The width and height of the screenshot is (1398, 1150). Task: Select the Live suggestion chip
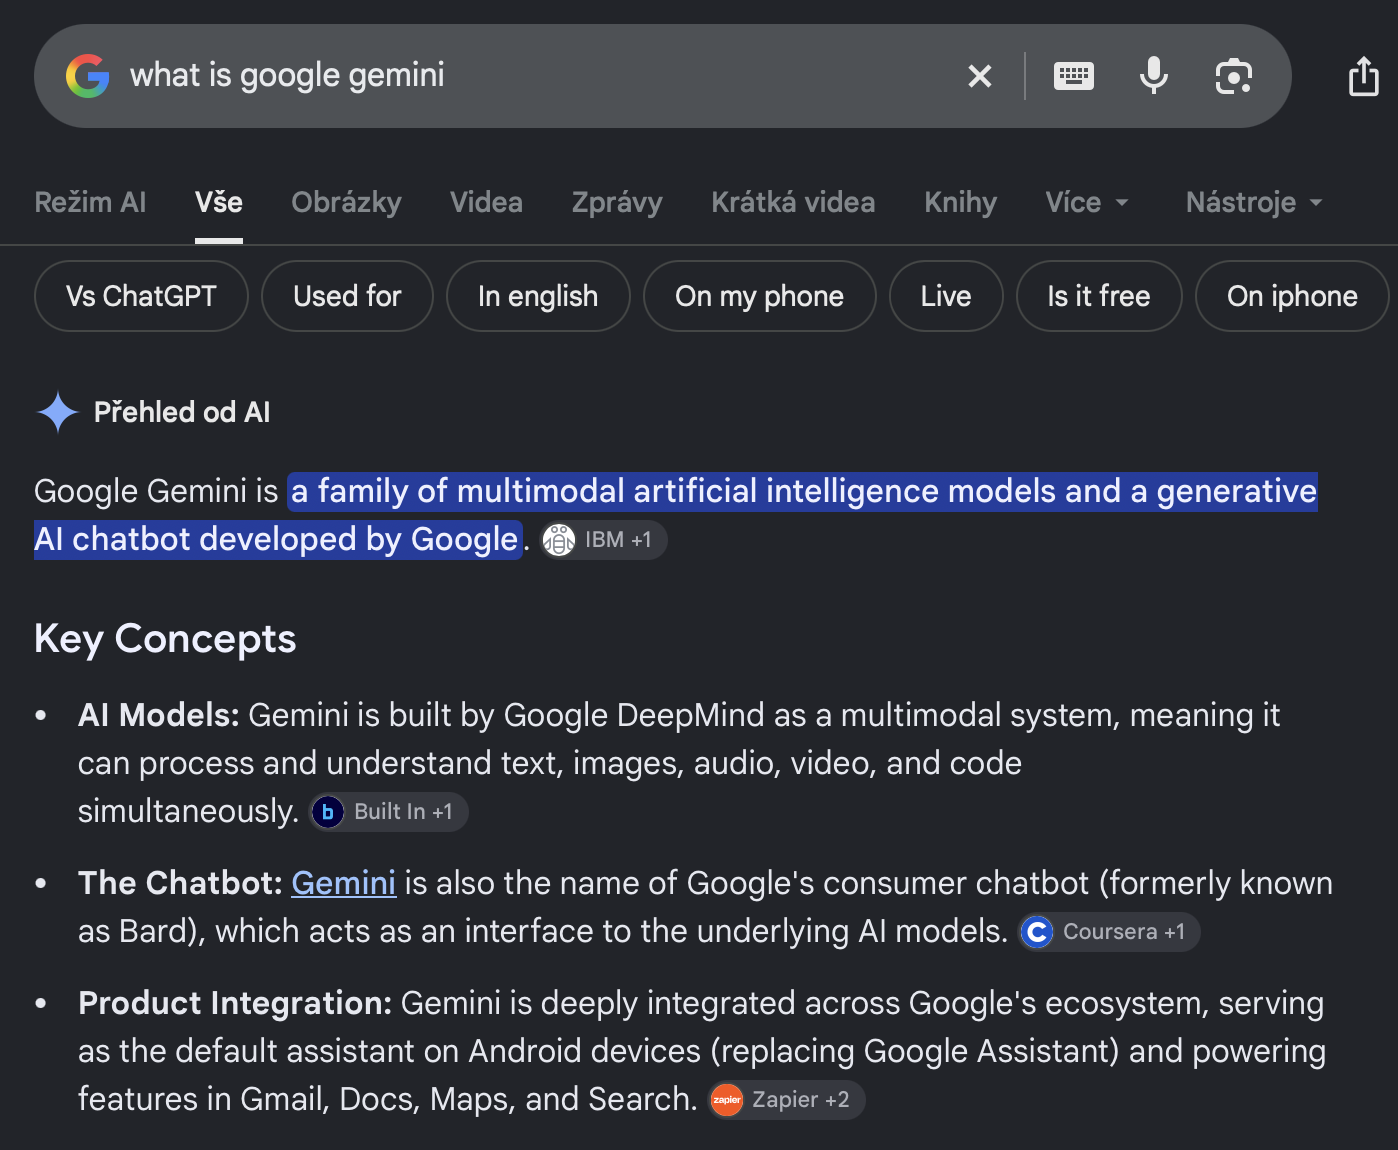tap(946, 296)
